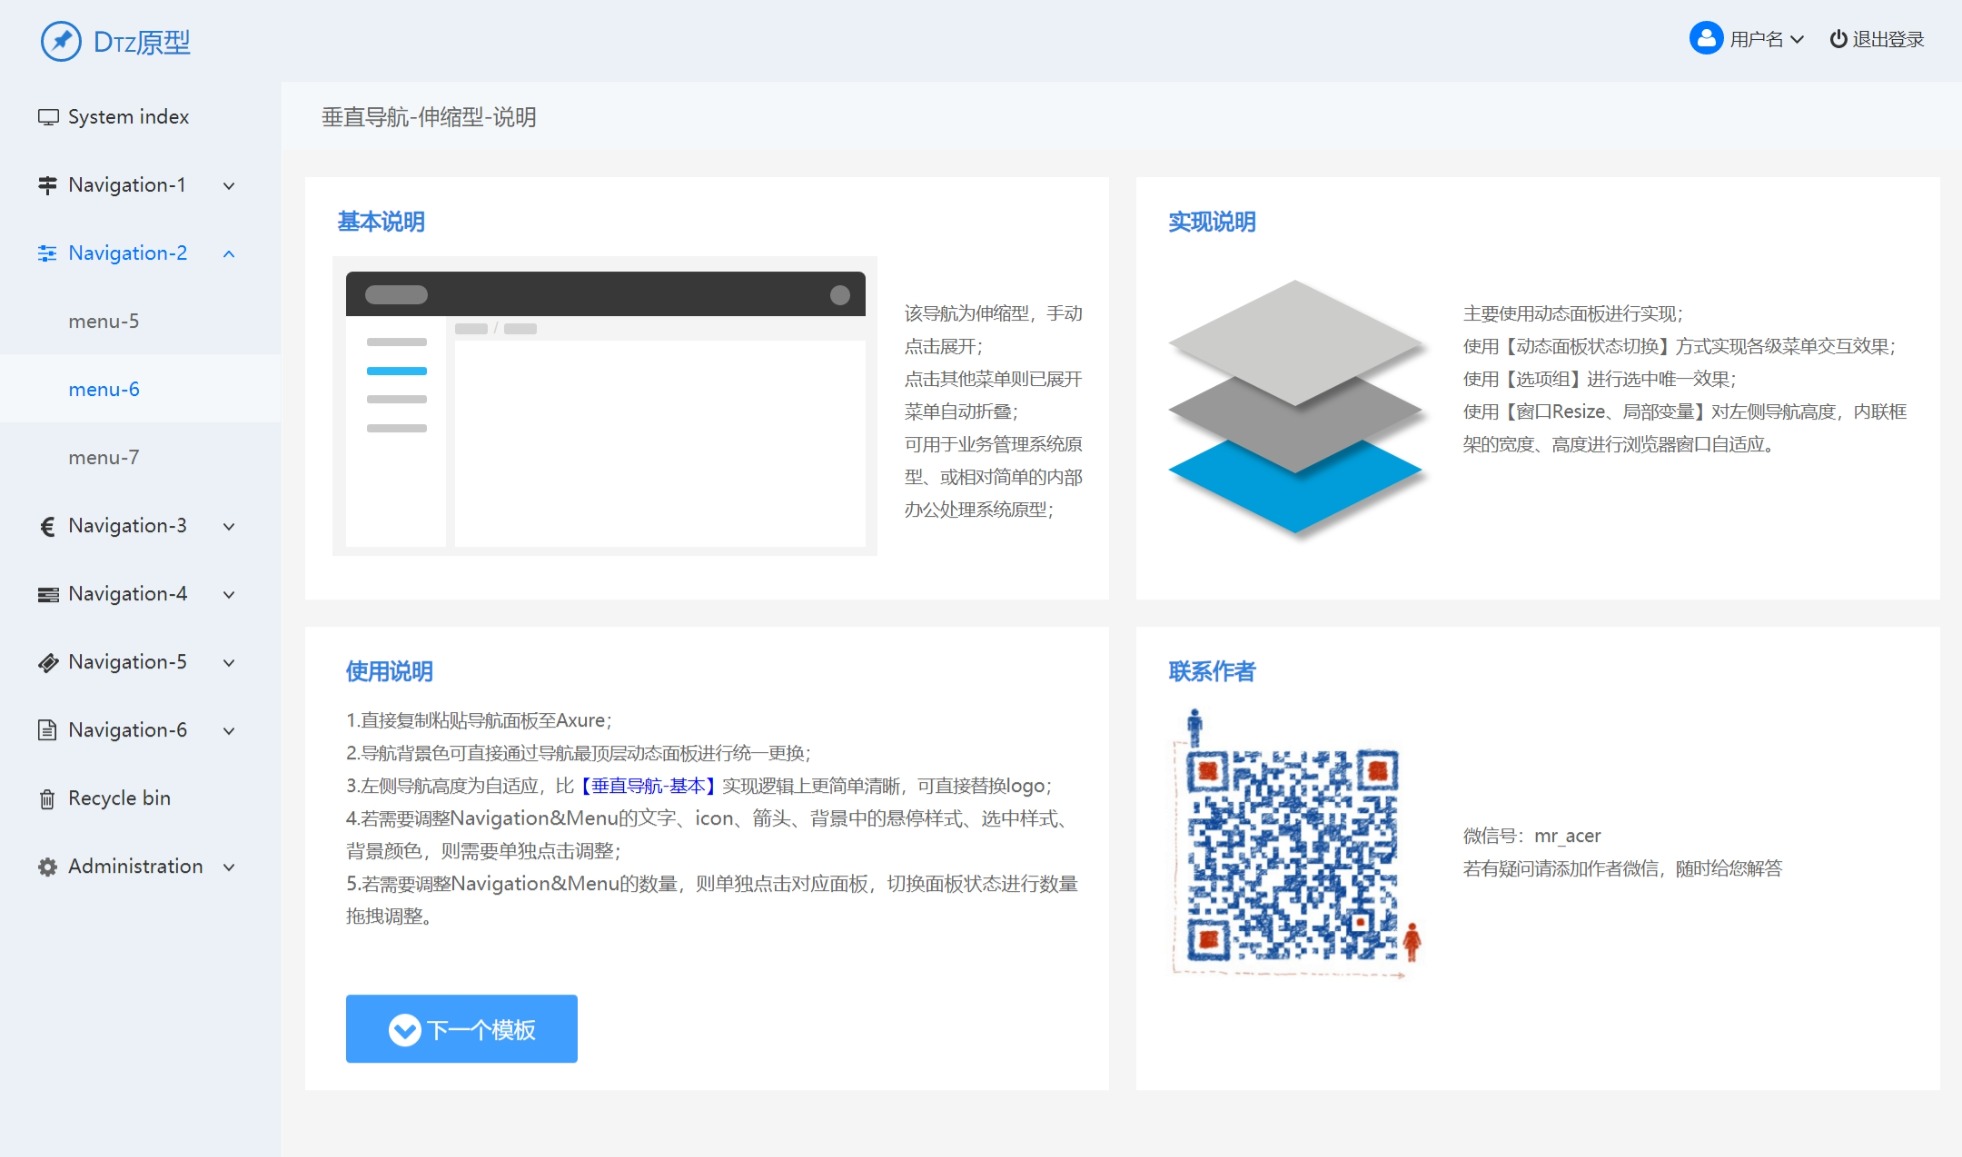
Task: Open the 垂直导航-基本 hyperlink
Action: [648, 786]
